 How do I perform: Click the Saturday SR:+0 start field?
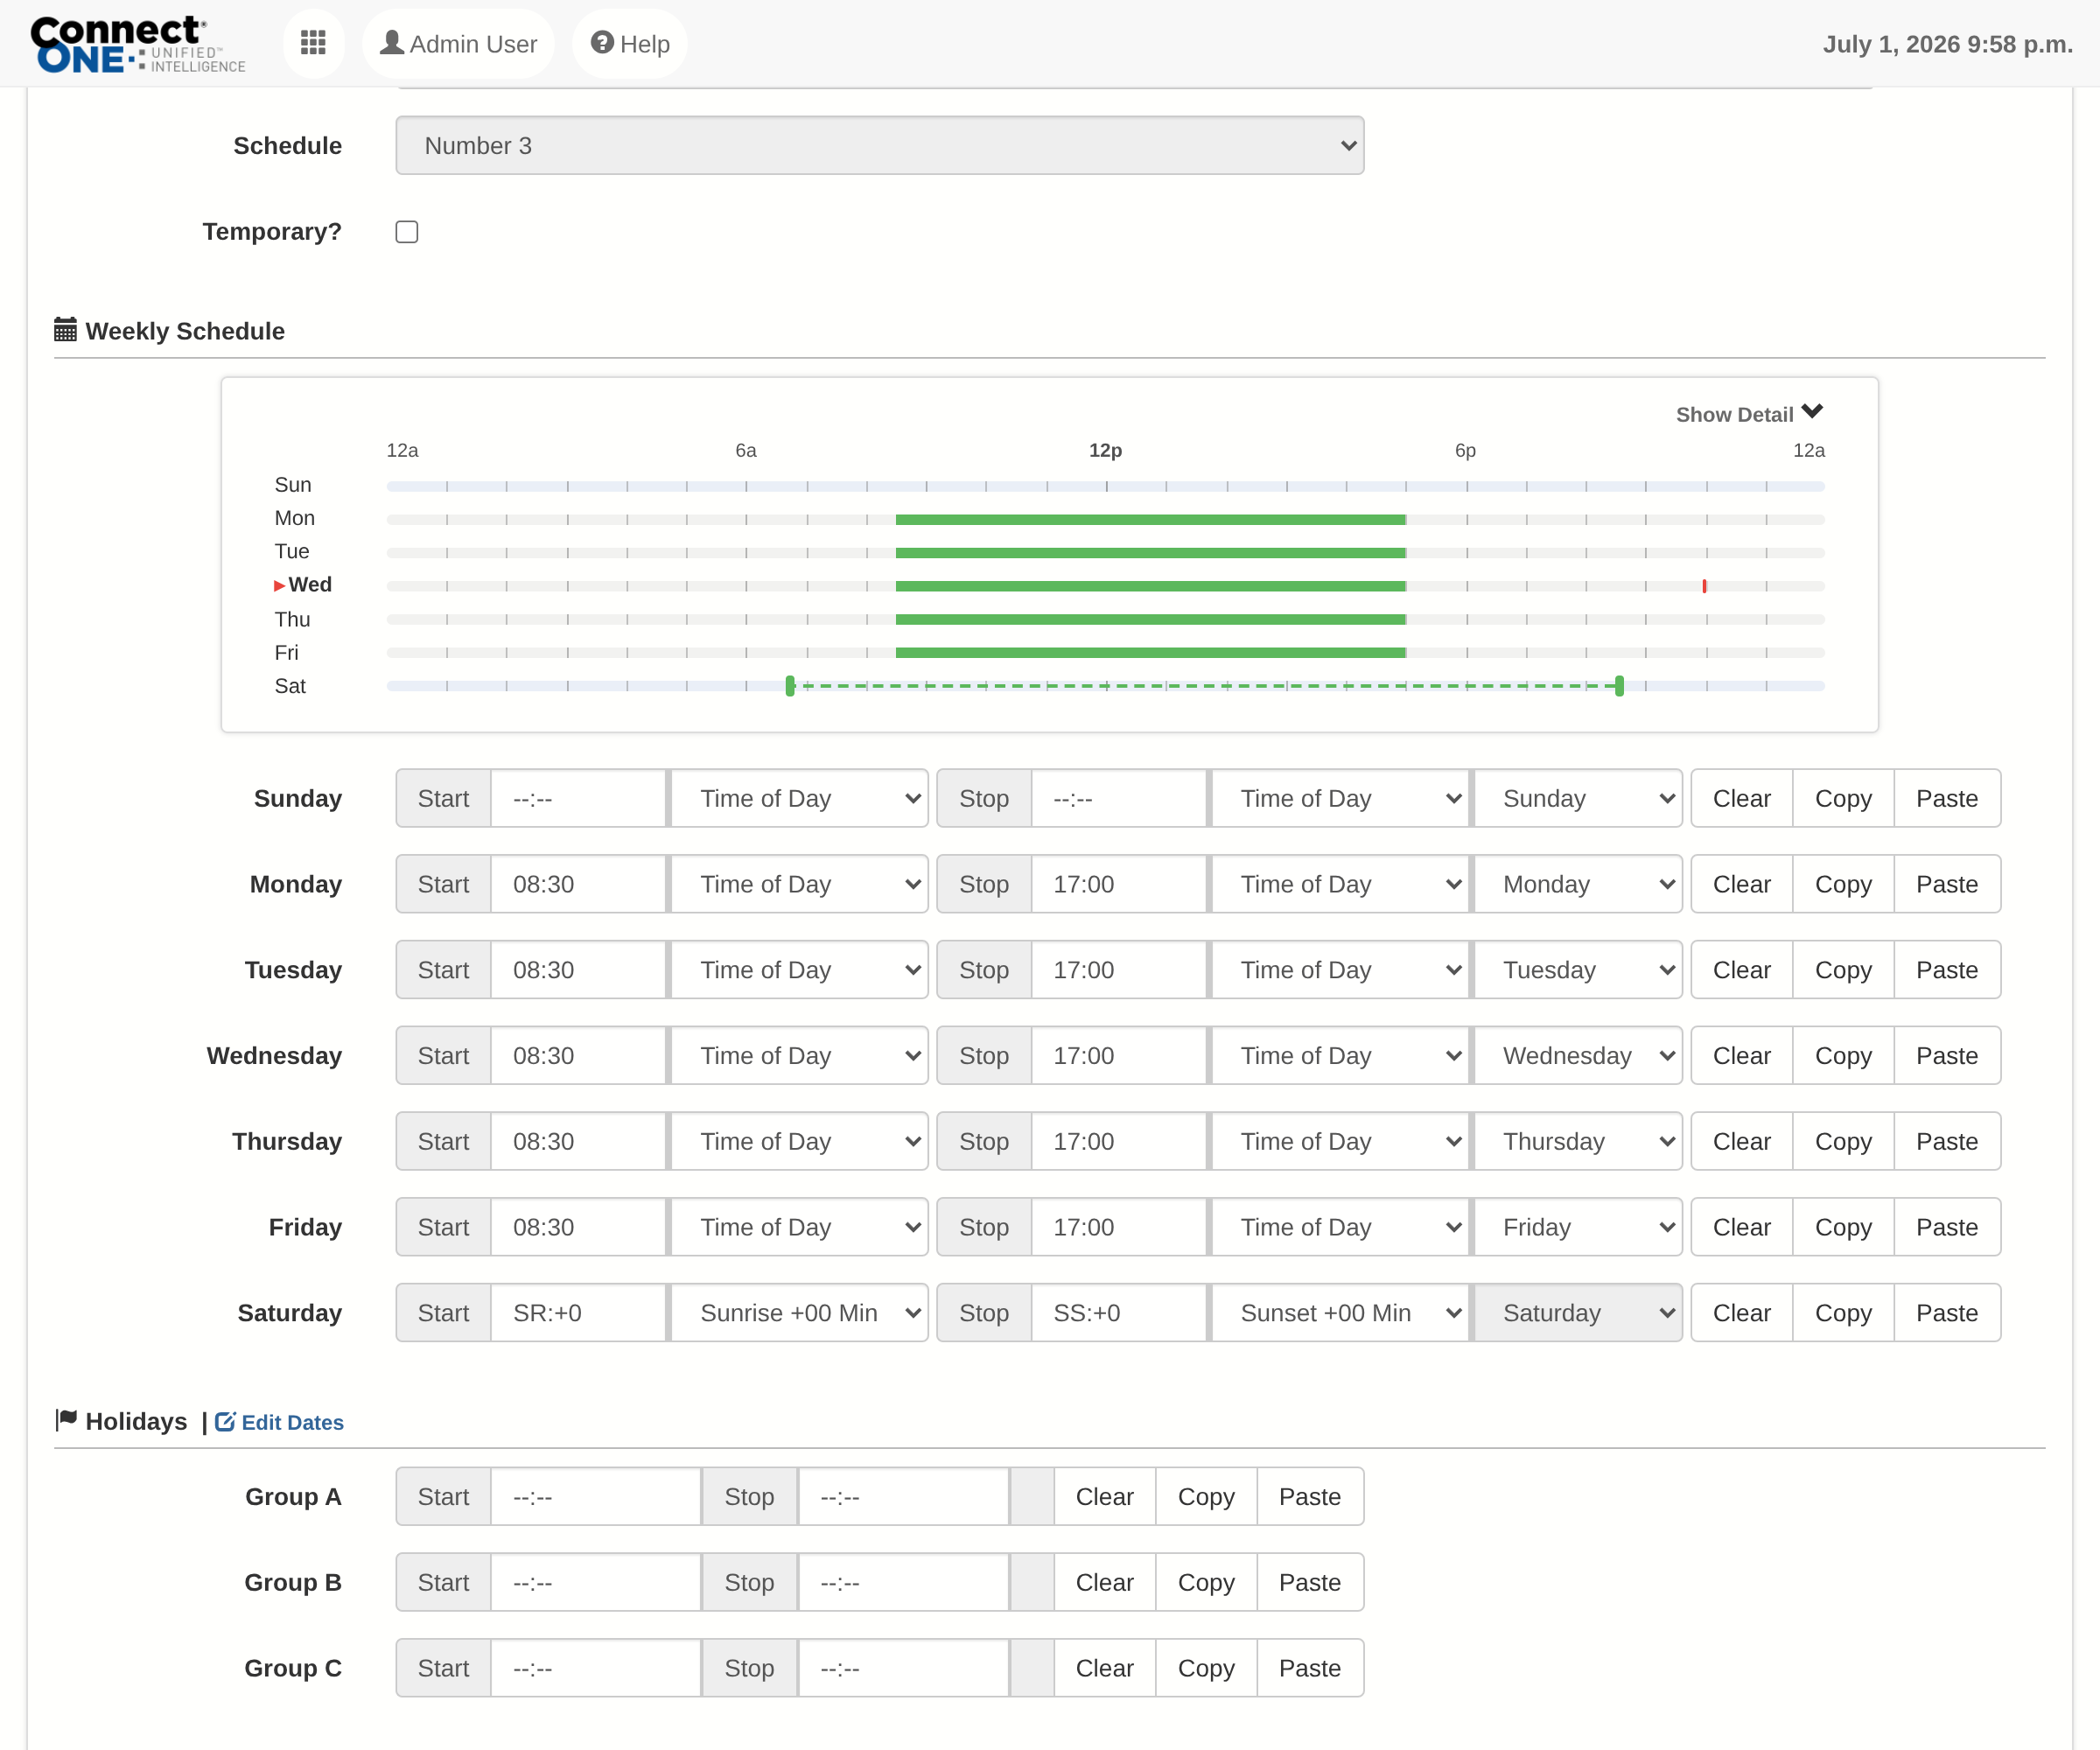coord(579,1313)
